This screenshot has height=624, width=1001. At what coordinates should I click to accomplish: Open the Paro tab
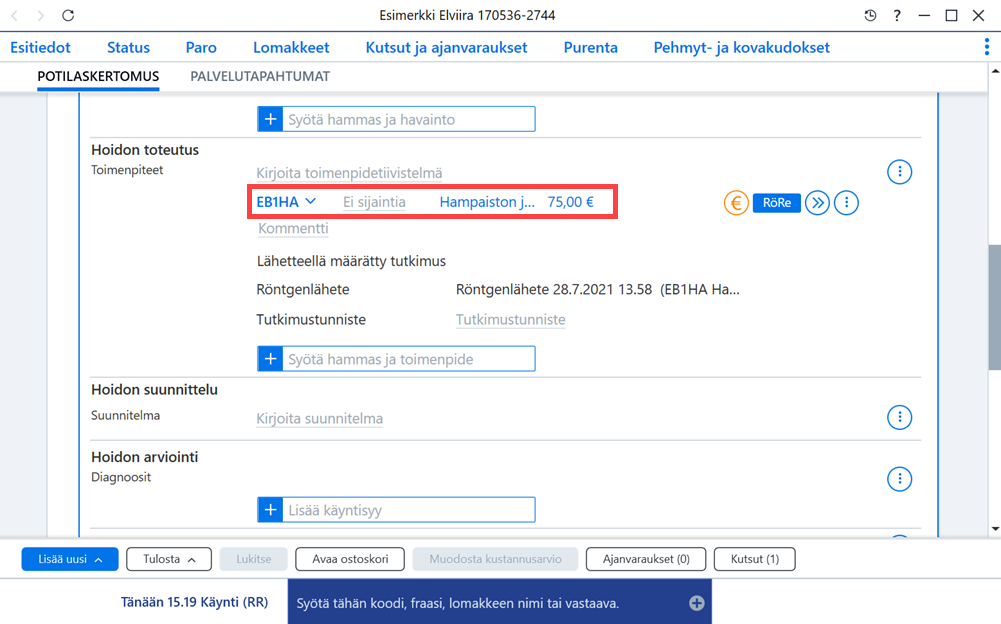click(x=201, y=47)
